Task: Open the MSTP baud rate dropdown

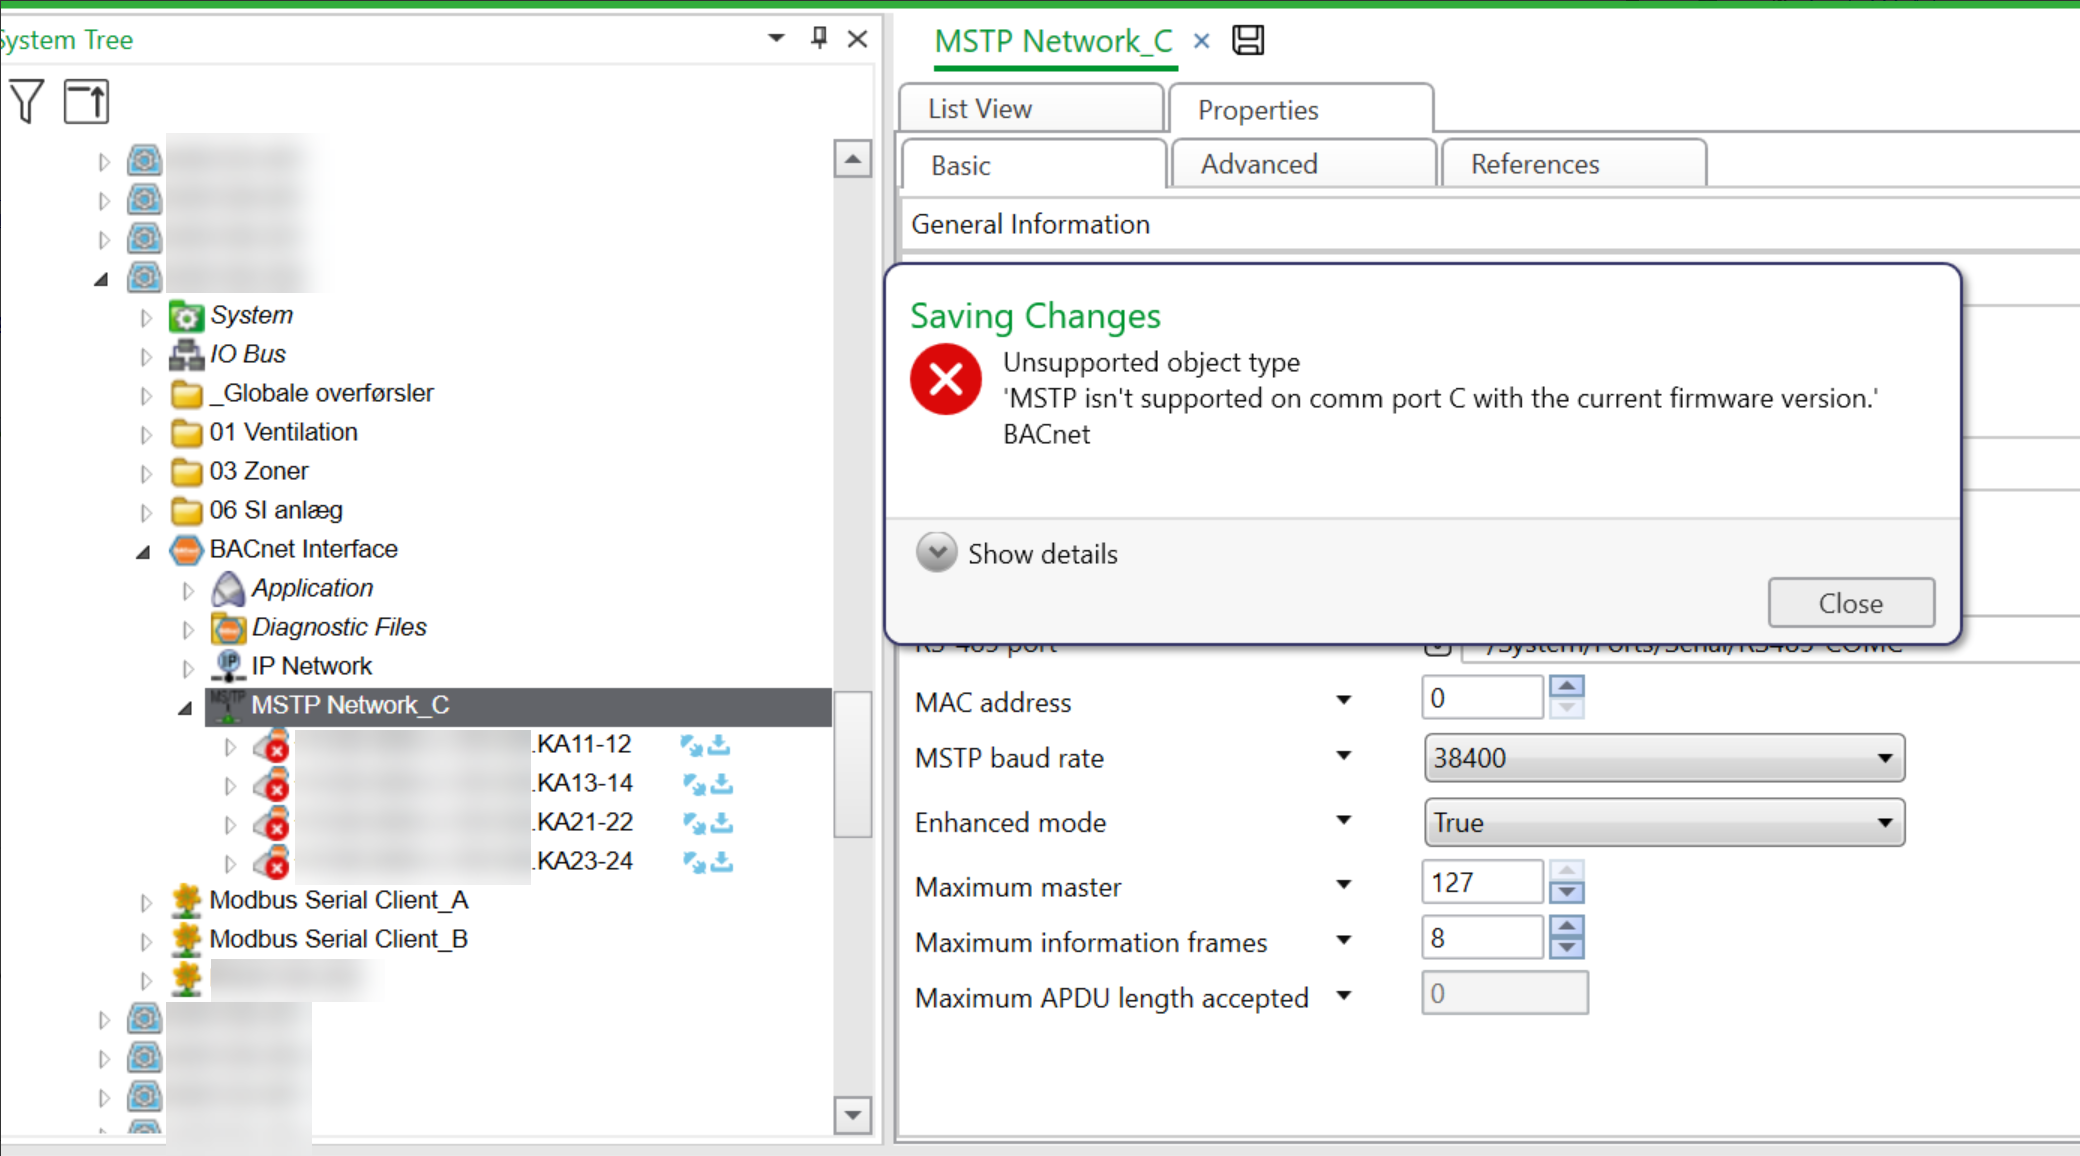Action: (x=1664, y=758)
